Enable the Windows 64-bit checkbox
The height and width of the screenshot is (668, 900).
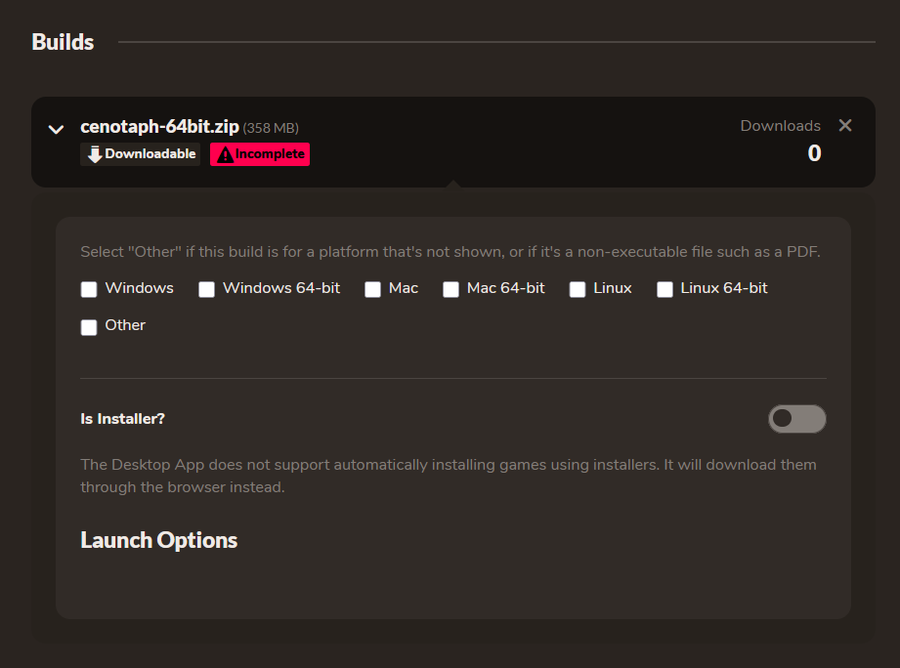(207, 289)
